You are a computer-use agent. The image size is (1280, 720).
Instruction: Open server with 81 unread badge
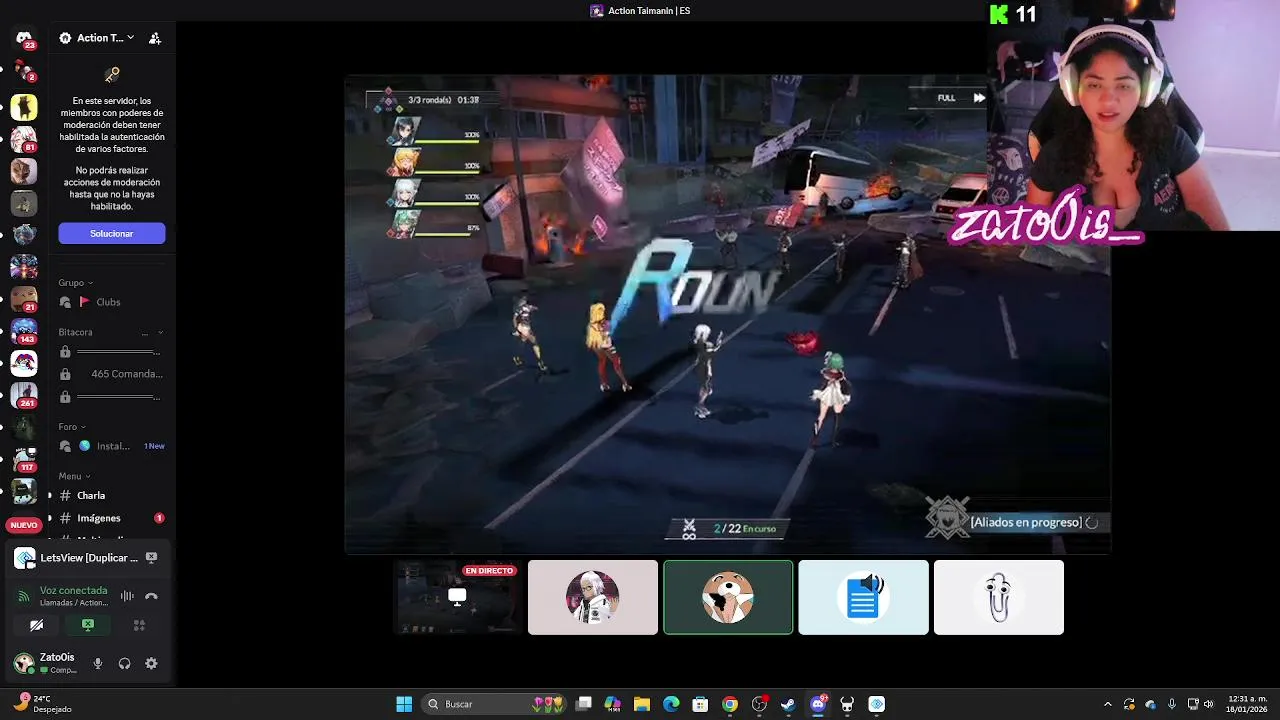[x=24, y=138]
